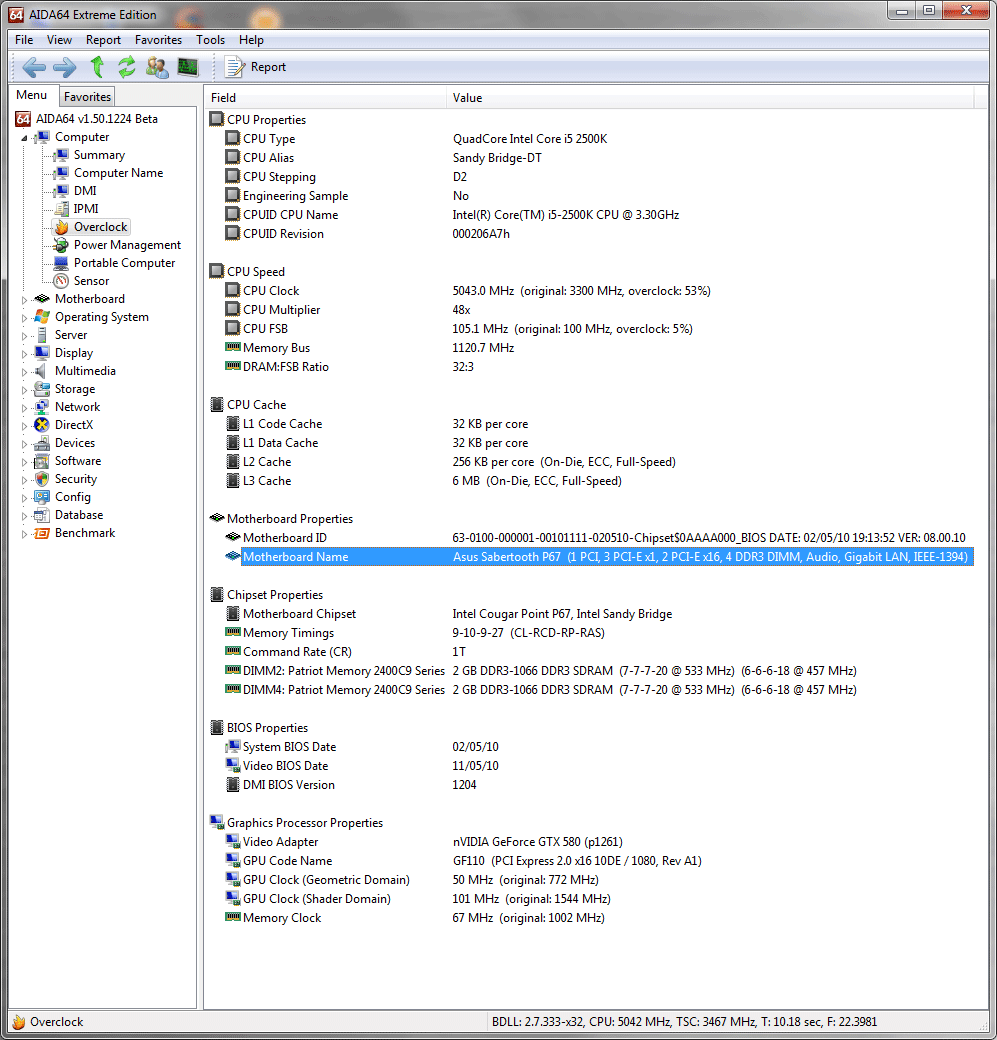Viewport: 997px width, 1040px height.
Task: Click the Value column header
Action: (710, 98)
